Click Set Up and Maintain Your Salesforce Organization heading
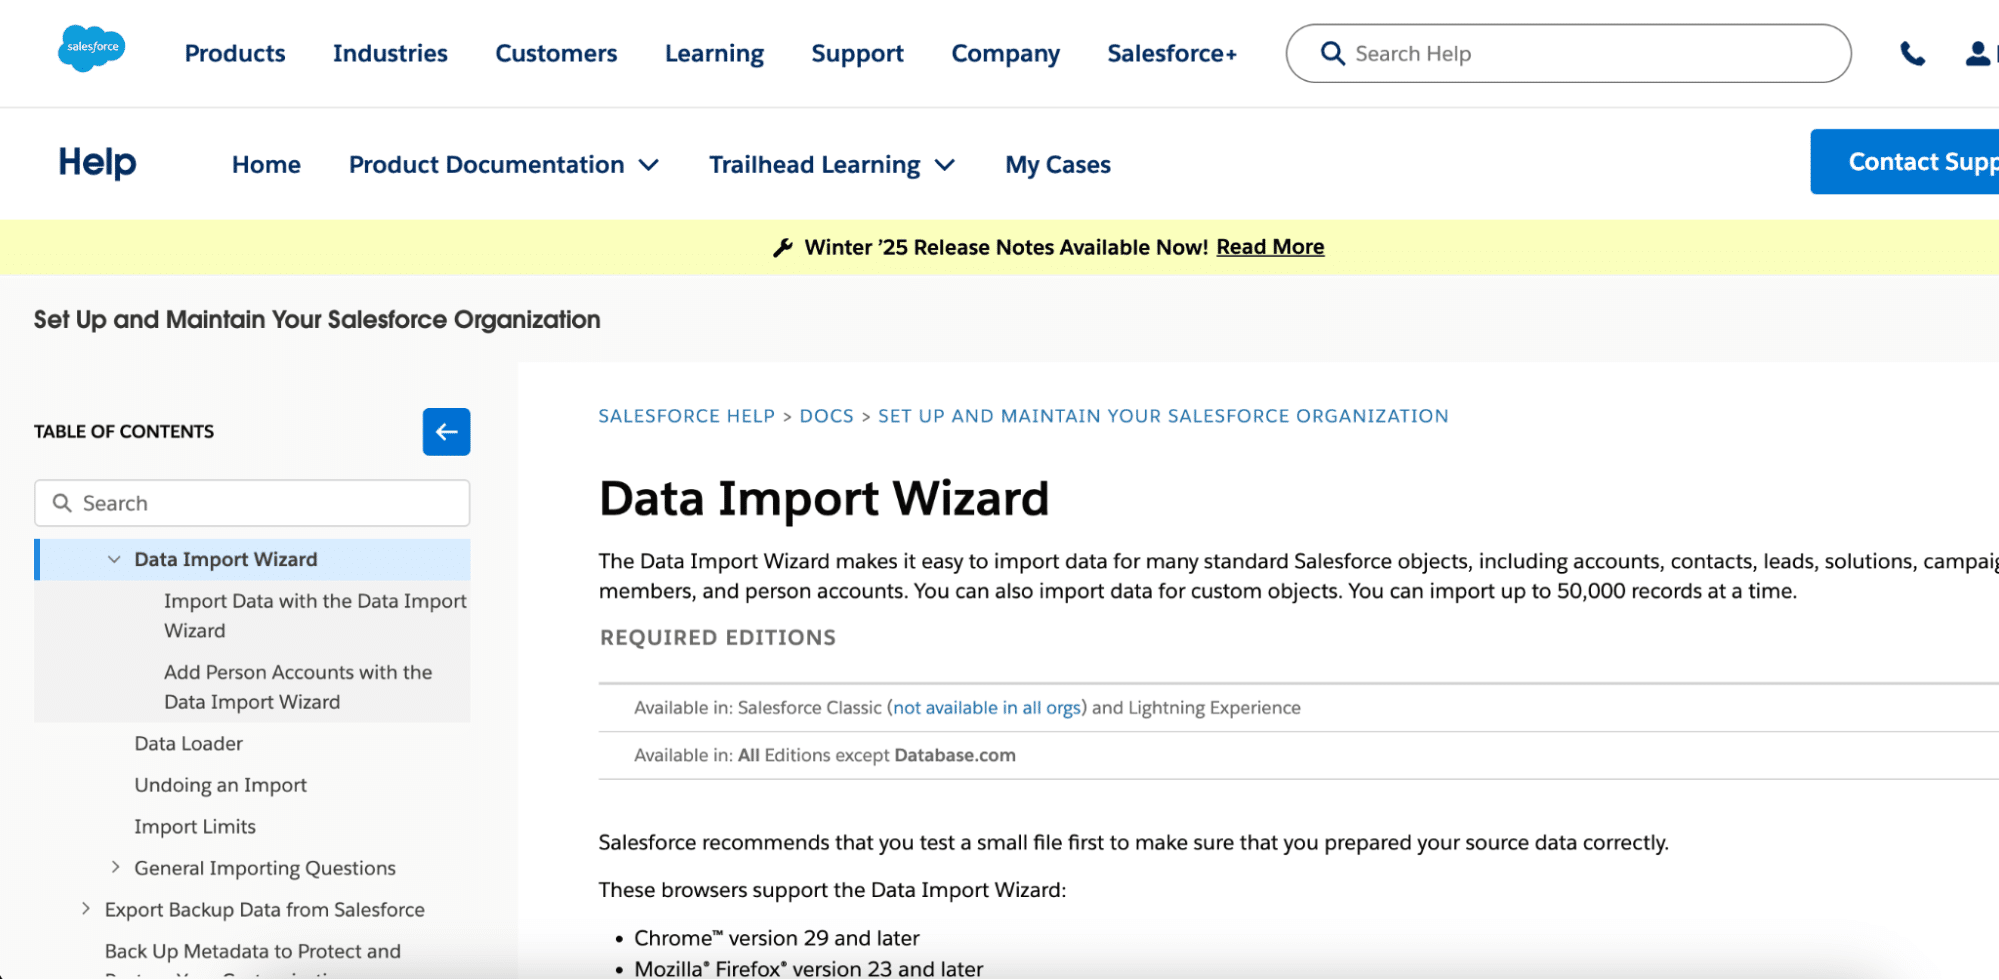The image size is (1999, 980). pos(317,319)
